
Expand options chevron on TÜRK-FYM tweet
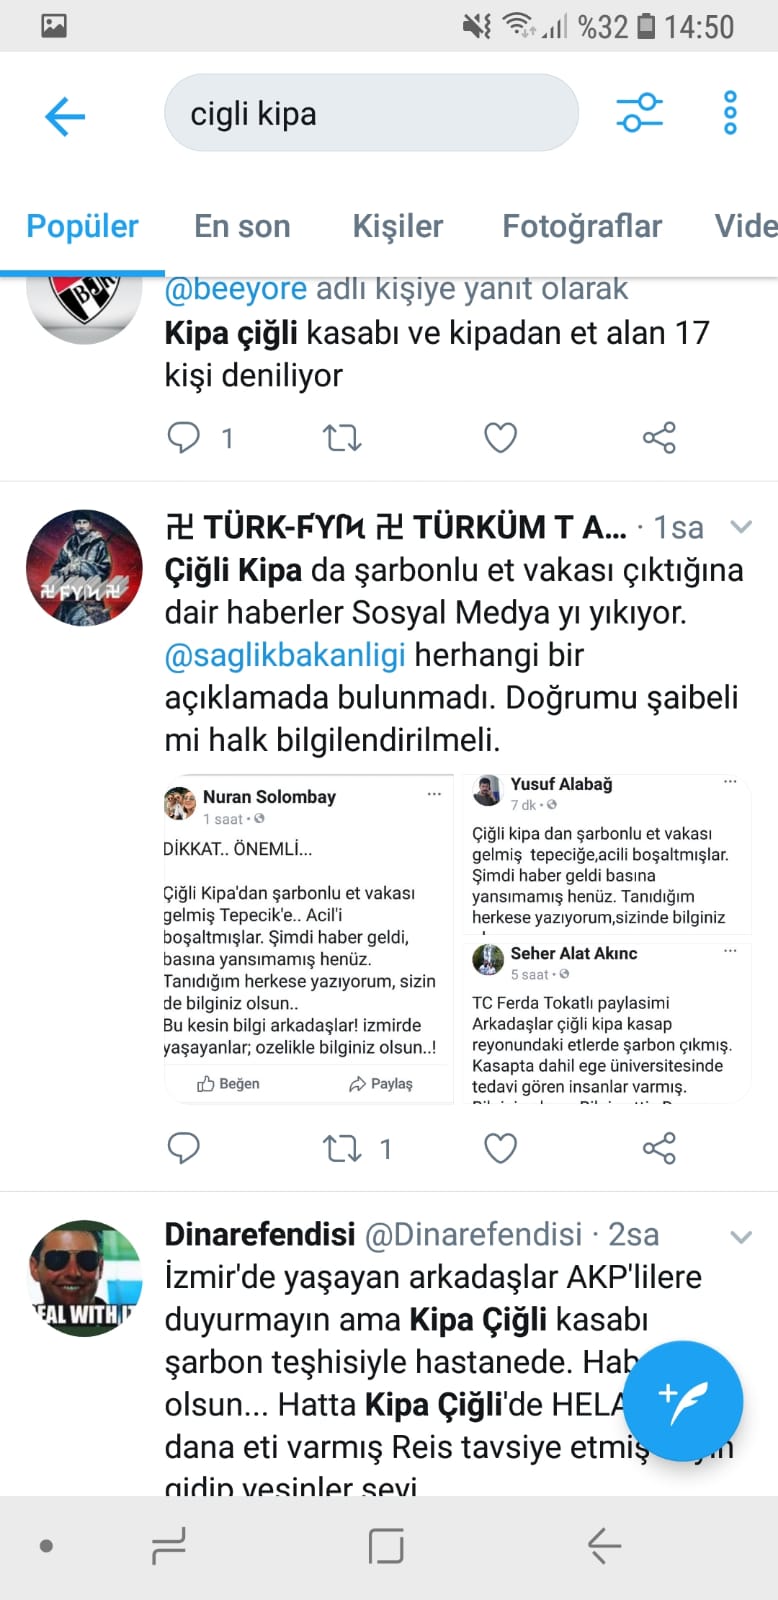[x=741, y=527]
